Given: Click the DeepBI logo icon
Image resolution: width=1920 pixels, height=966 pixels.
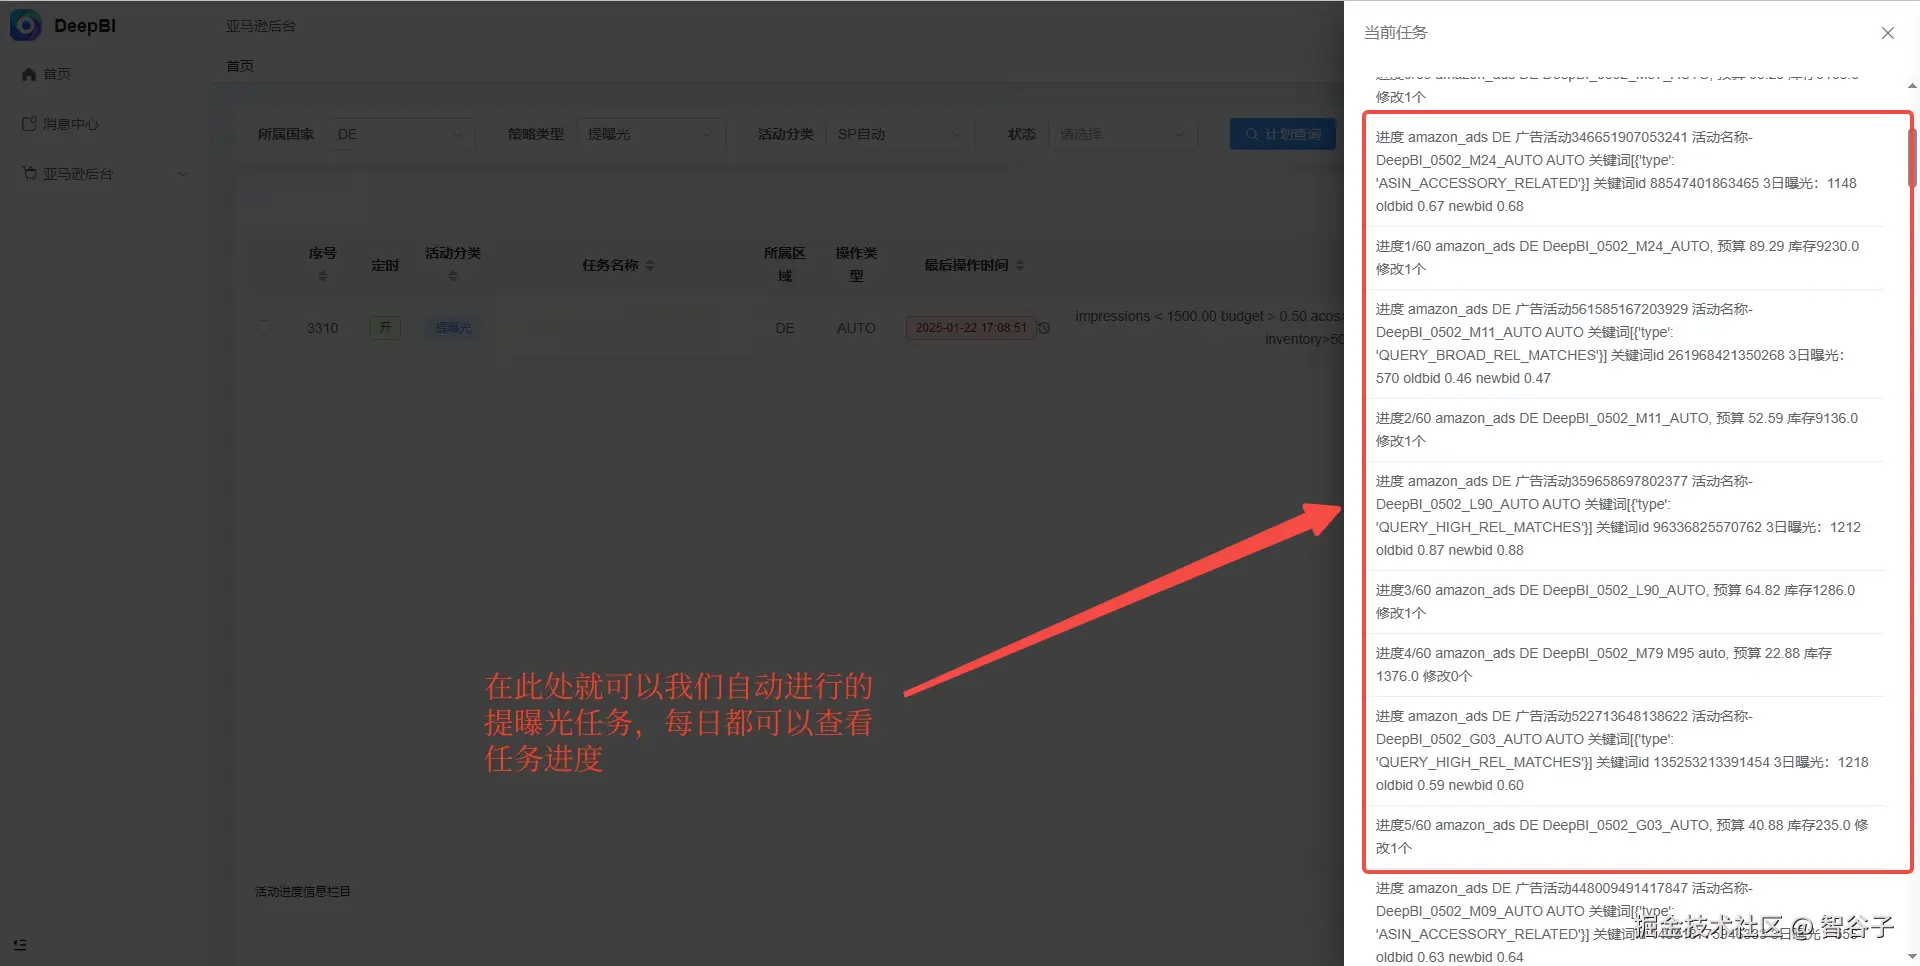Looking at the screenshot, I should click(x=25, y=25).
